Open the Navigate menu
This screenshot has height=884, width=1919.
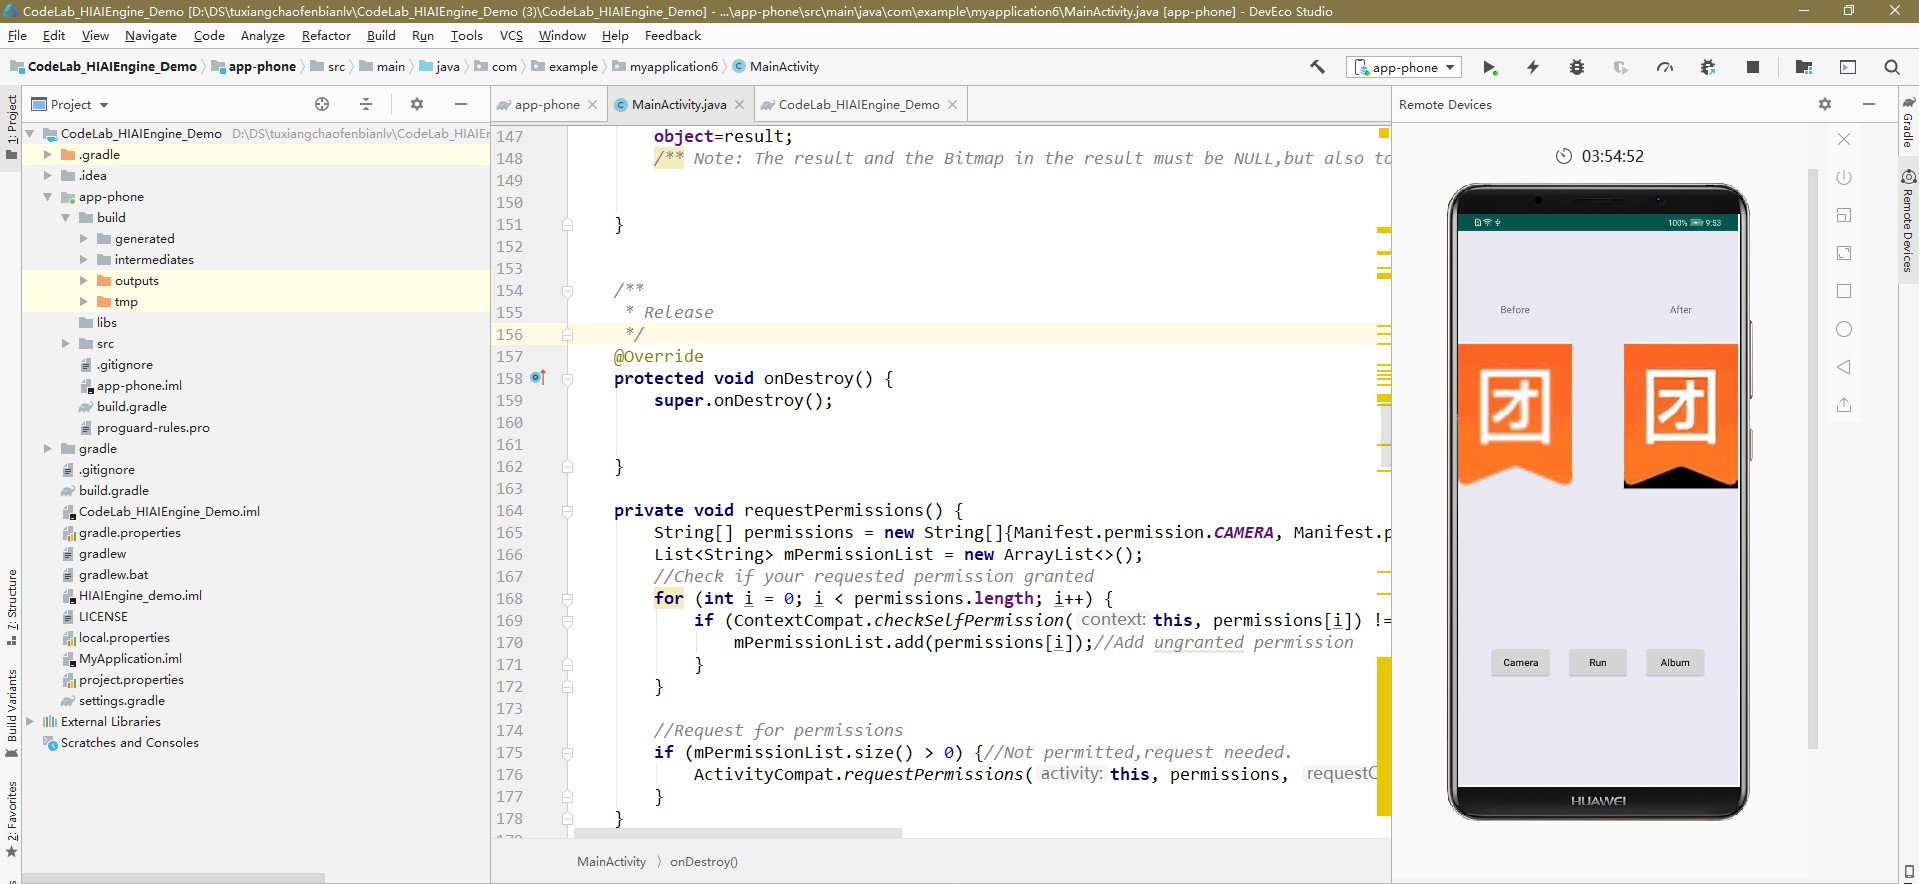point(150,35)
